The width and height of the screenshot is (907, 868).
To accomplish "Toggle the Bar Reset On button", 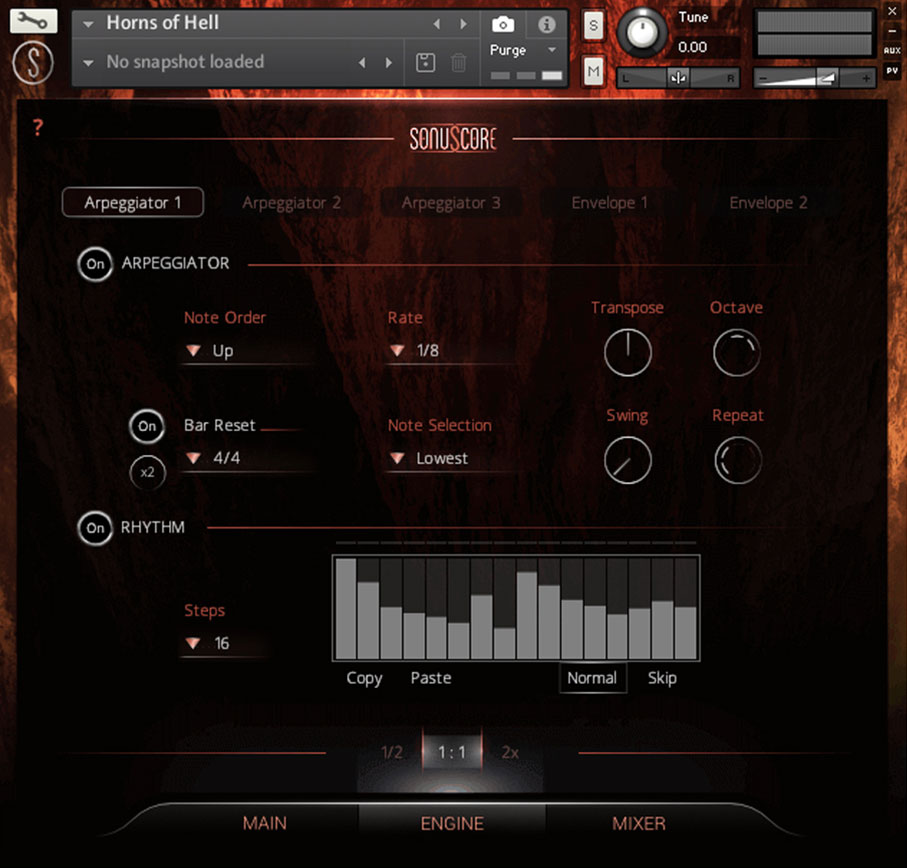I will (147, 426).
